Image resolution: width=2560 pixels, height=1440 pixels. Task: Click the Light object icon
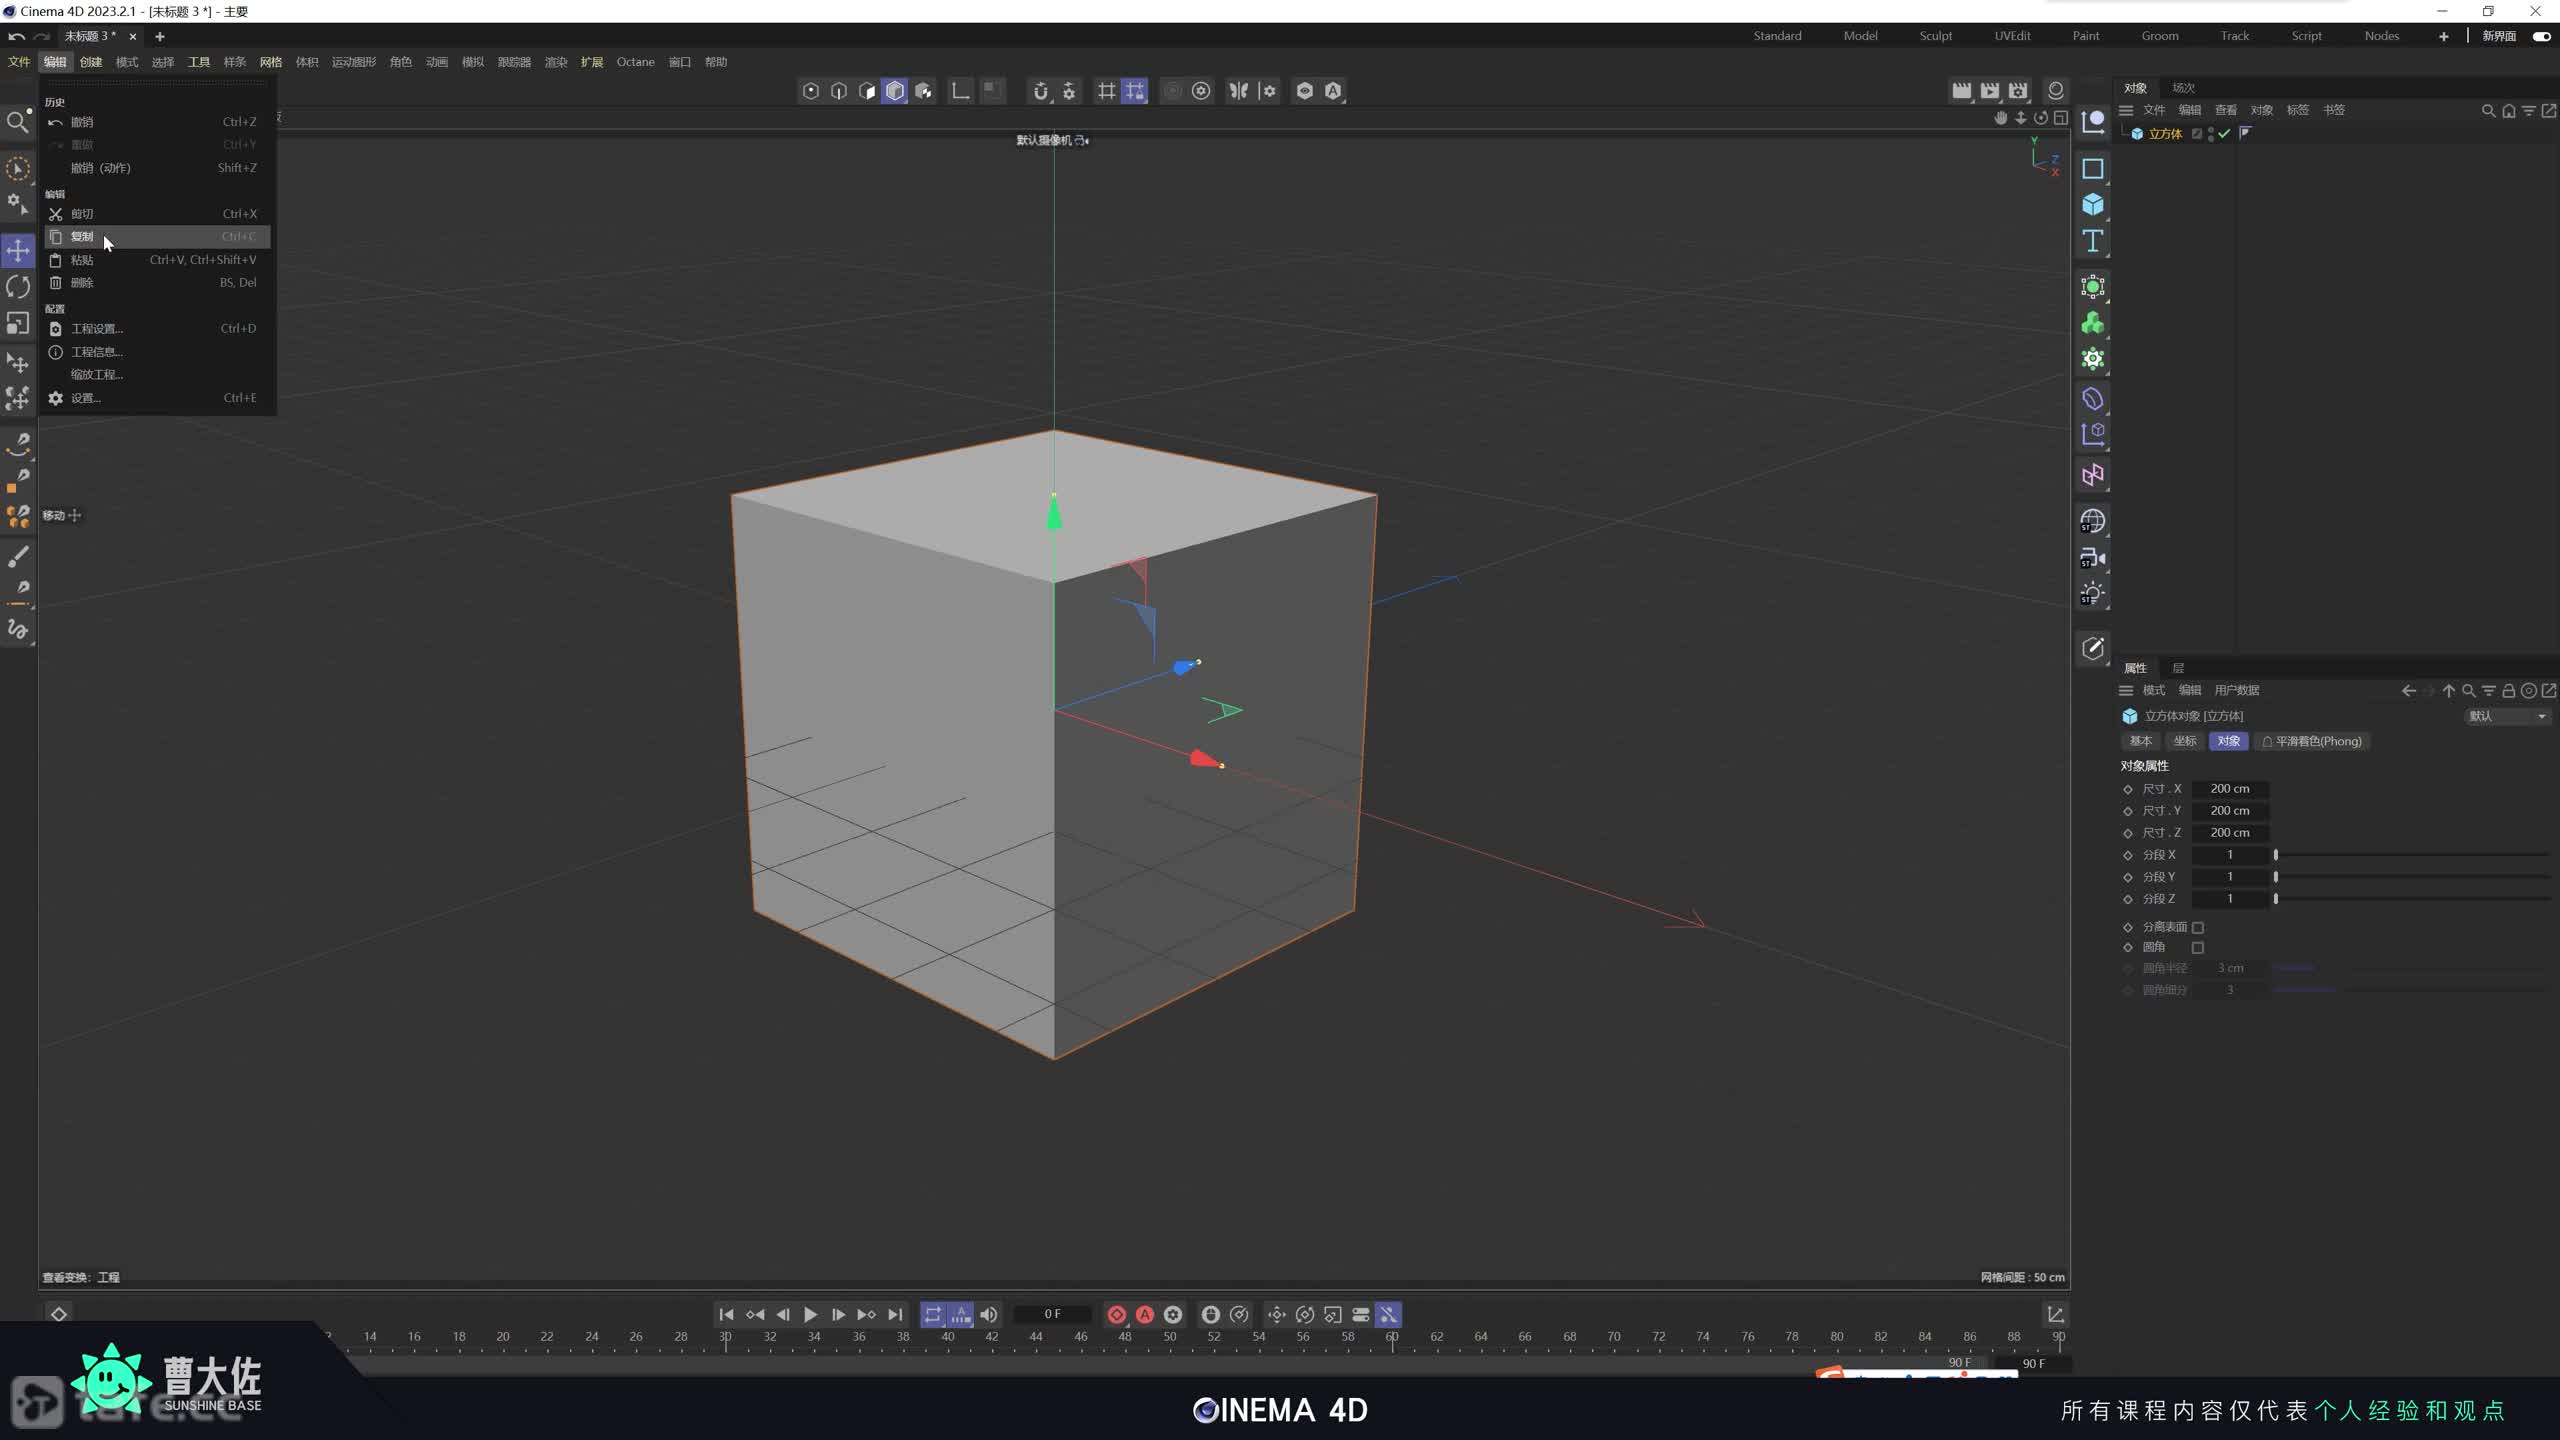click(x=2092, y=594)
